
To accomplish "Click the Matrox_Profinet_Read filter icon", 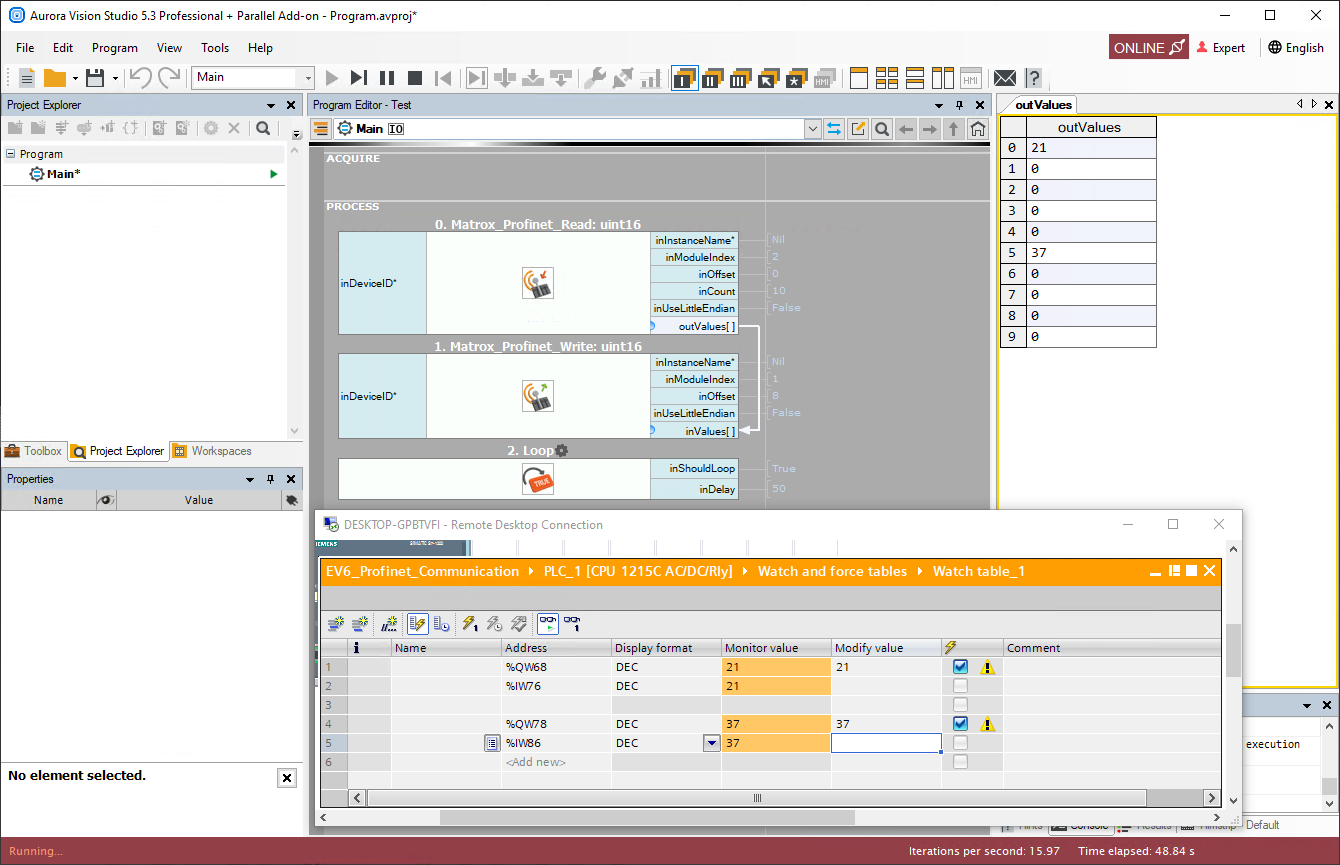I will (x=538, y=283).
